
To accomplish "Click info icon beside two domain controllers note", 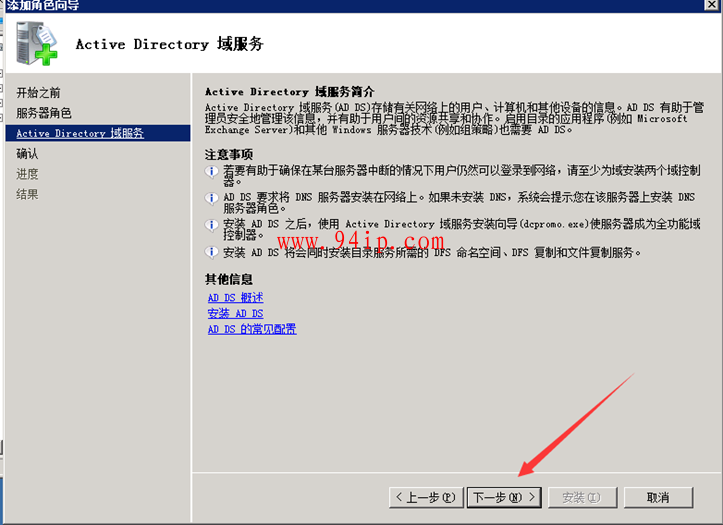I will [x=212, y=172].
